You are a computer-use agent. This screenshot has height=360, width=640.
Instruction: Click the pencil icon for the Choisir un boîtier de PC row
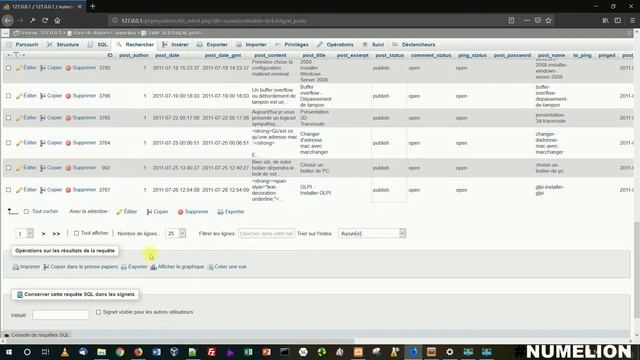point(19,168)
